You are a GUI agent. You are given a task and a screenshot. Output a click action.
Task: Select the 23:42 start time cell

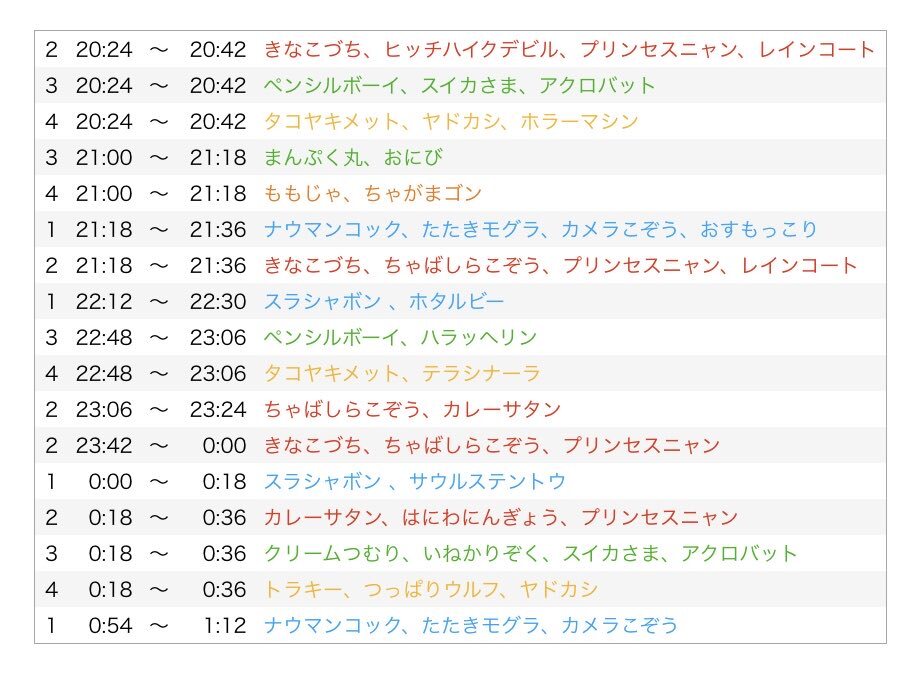103,445
